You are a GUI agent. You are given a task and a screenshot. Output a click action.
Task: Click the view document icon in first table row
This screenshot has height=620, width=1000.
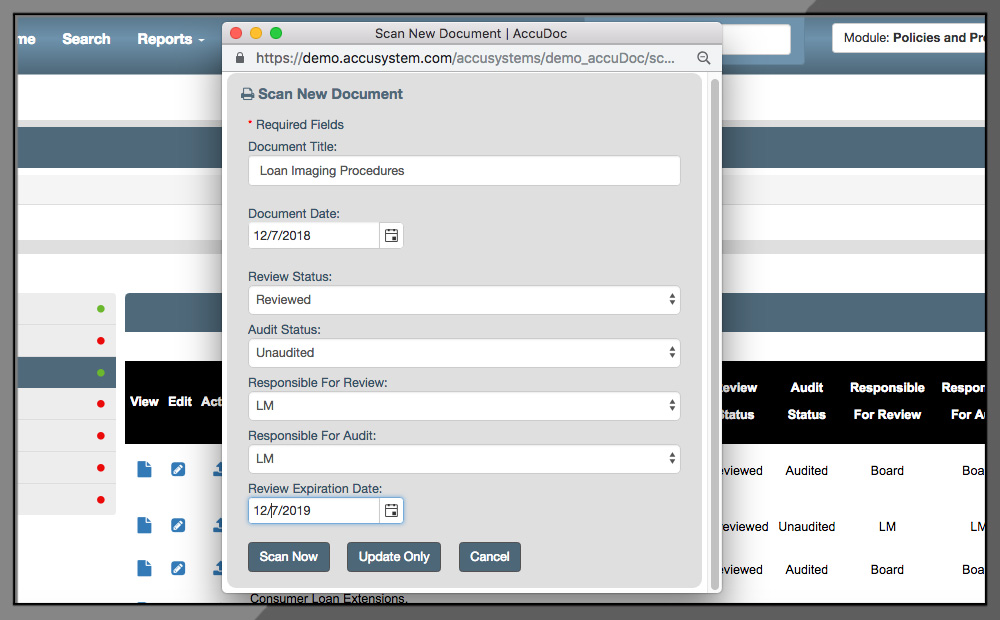point(144,469)
